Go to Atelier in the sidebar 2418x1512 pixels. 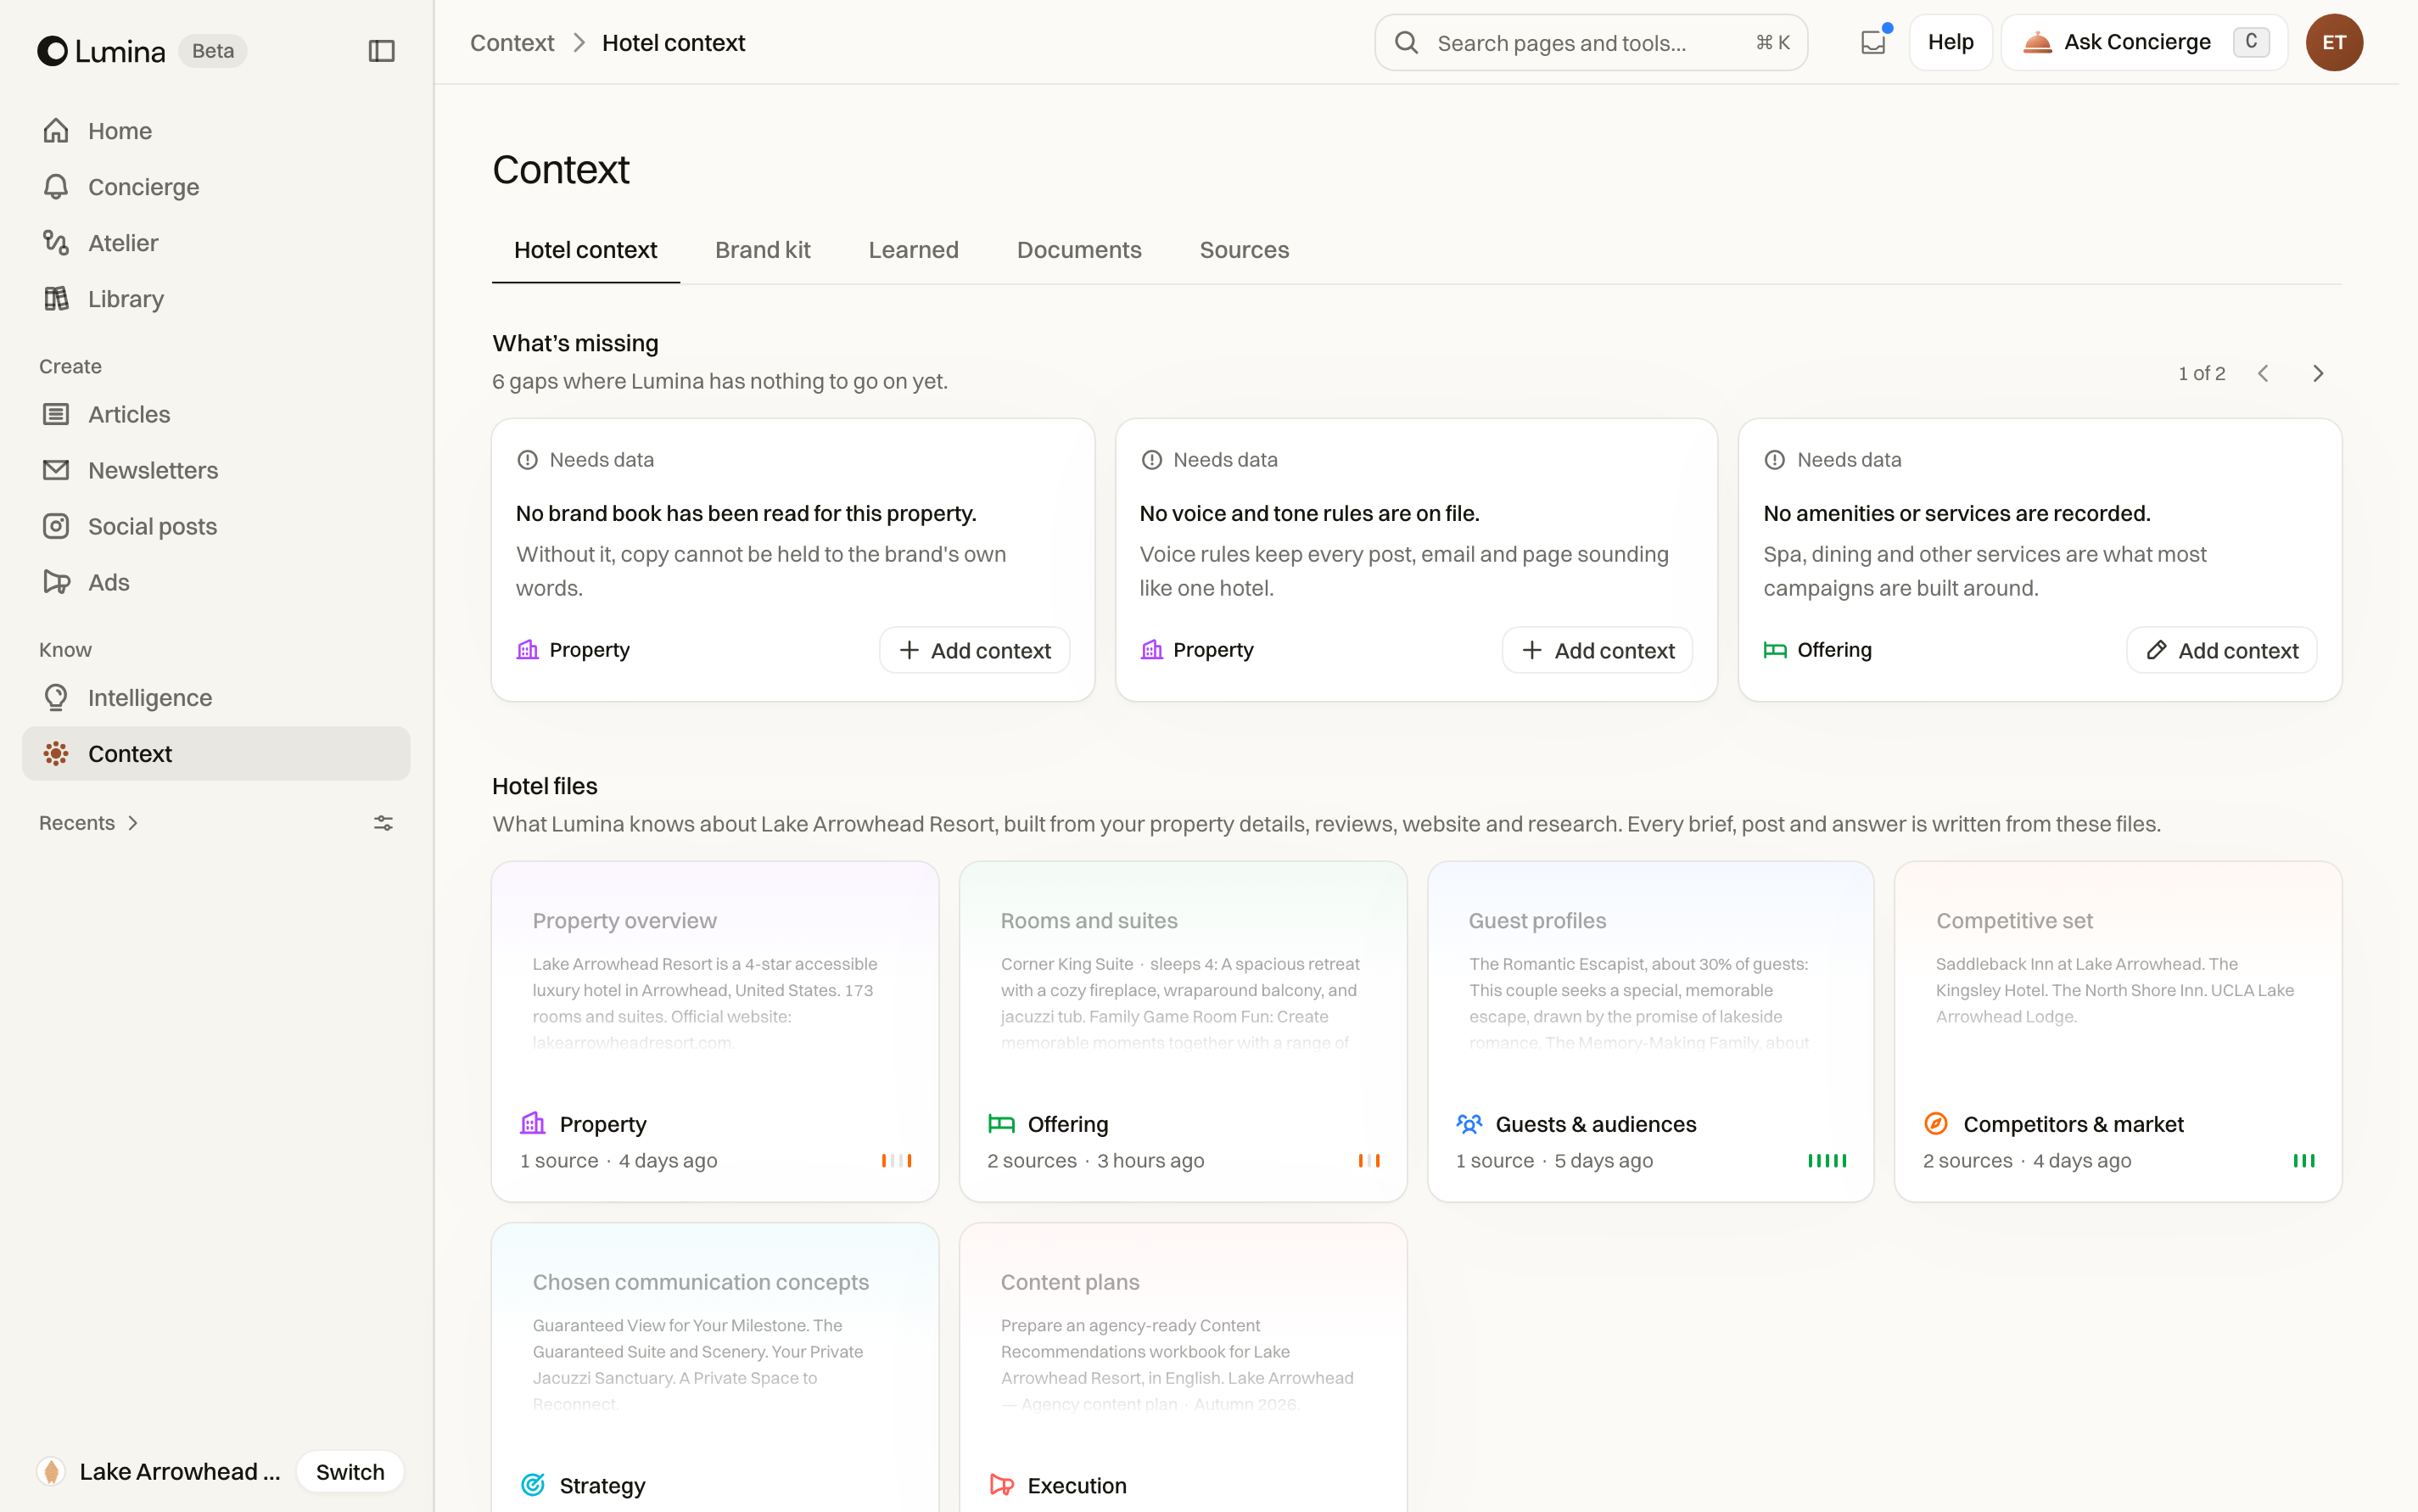point(216,243)
